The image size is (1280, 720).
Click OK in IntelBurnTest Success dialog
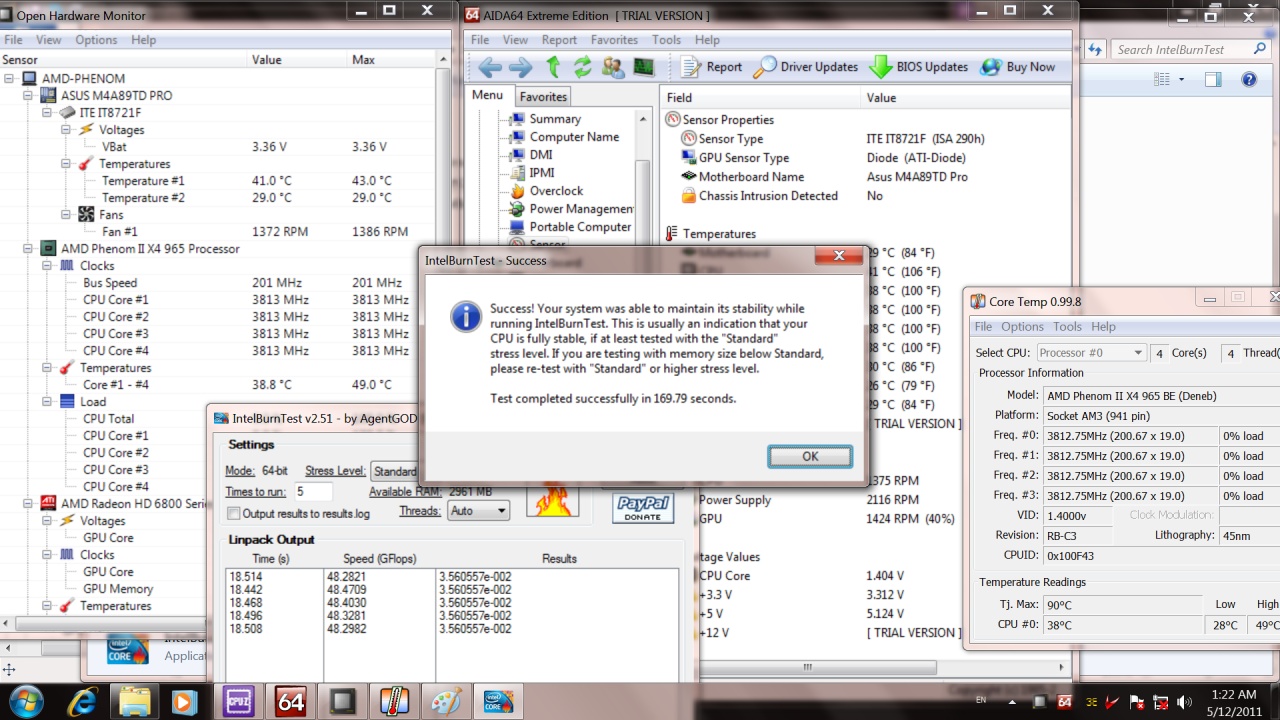click(x=810, y=456)
